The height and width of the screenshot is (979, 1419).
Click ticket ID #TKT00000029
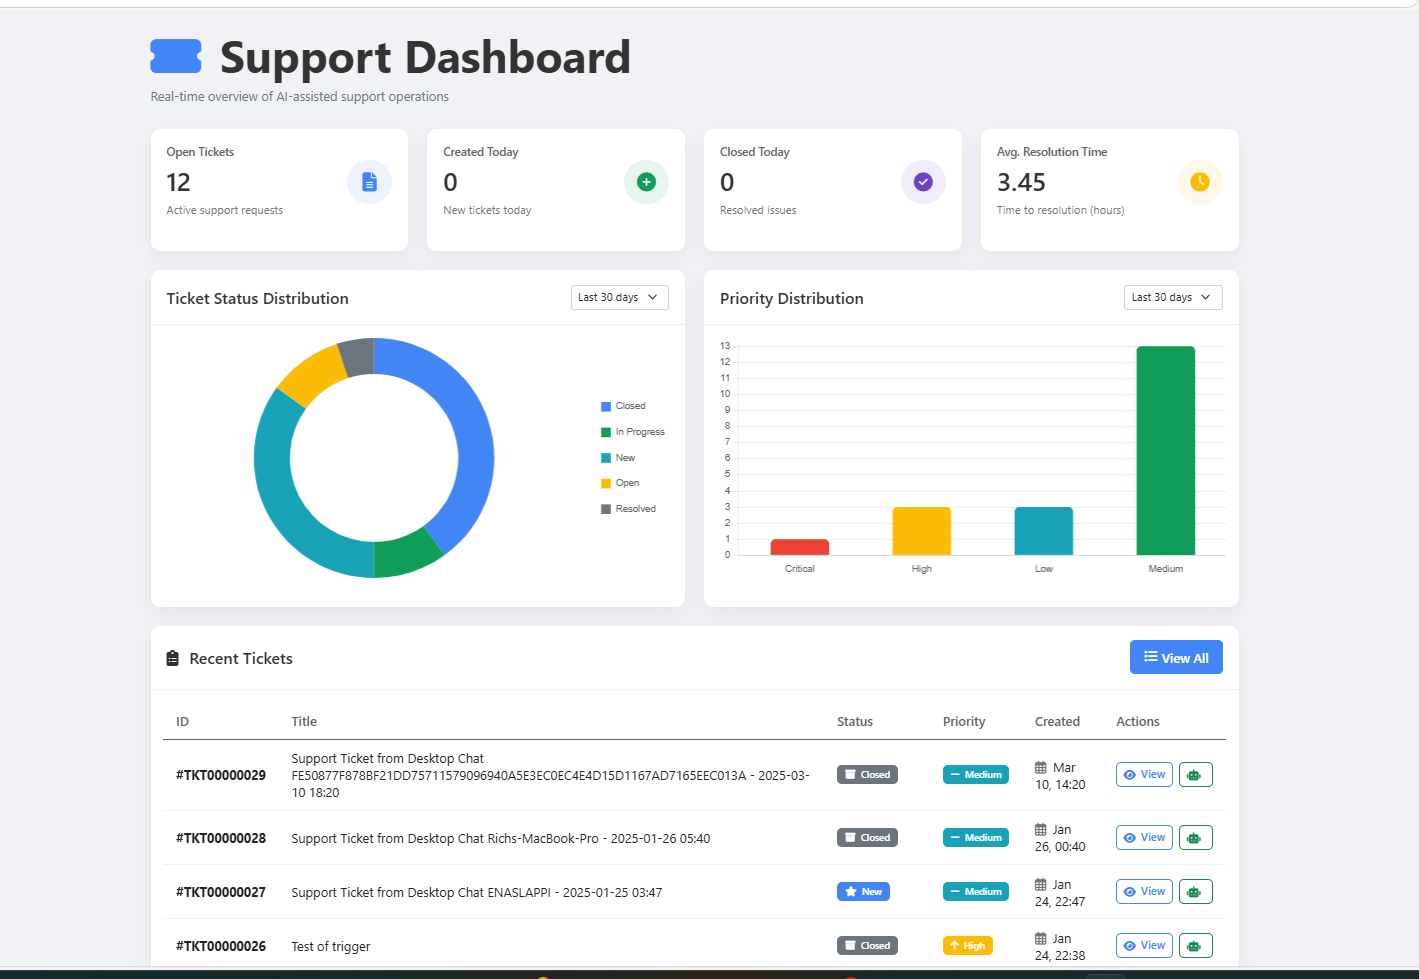[x=221, y=775]
